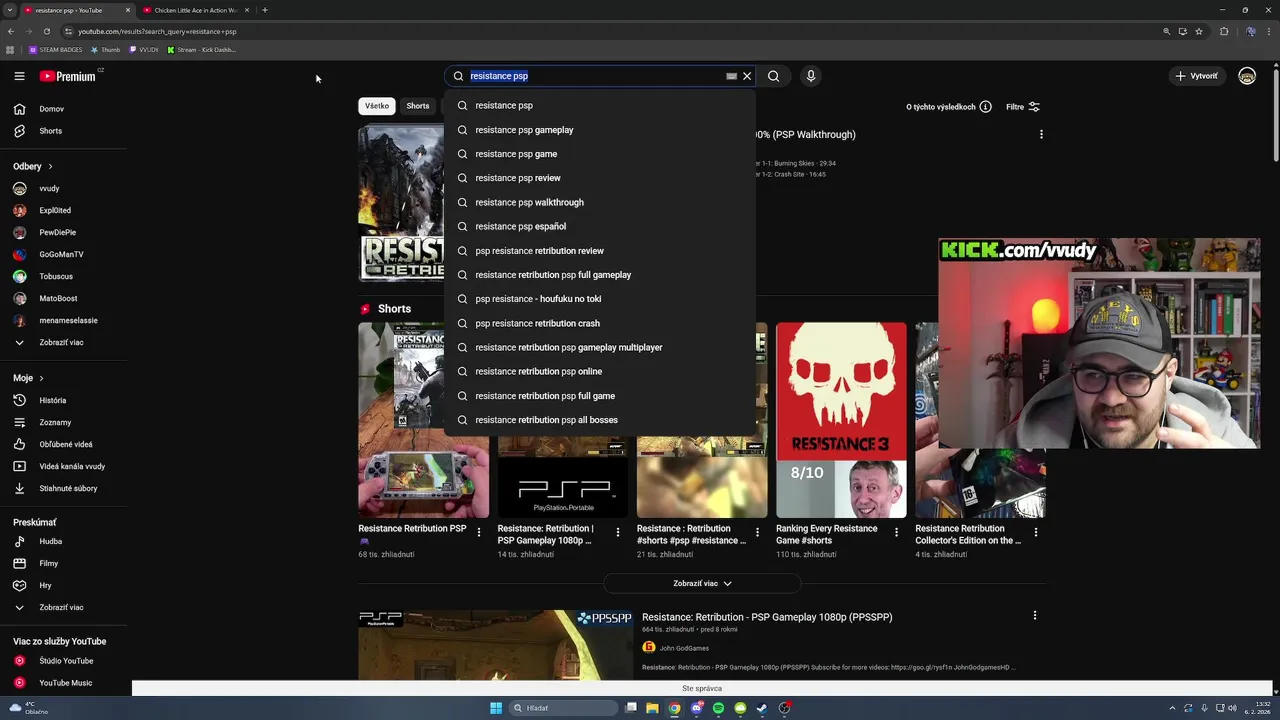Open options for PPSSPP gameplay video
The width and height of the screenshot is (1280, 720).
tap(1035, 615)
